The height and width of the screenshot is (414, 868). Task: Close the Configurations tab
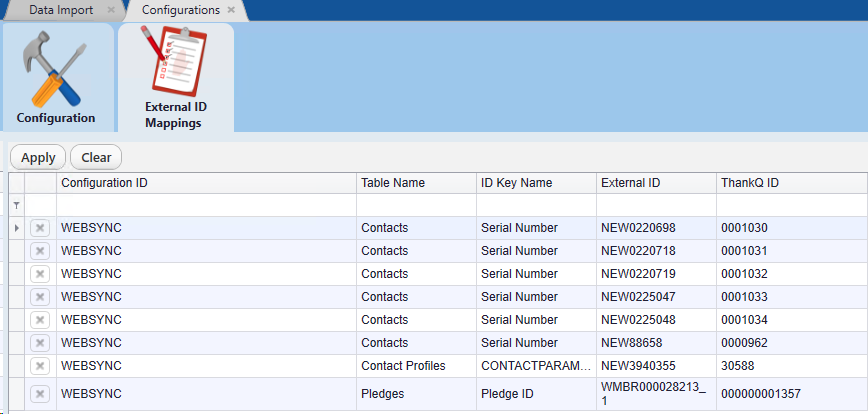pyautogui.click(x=231, y=10)
